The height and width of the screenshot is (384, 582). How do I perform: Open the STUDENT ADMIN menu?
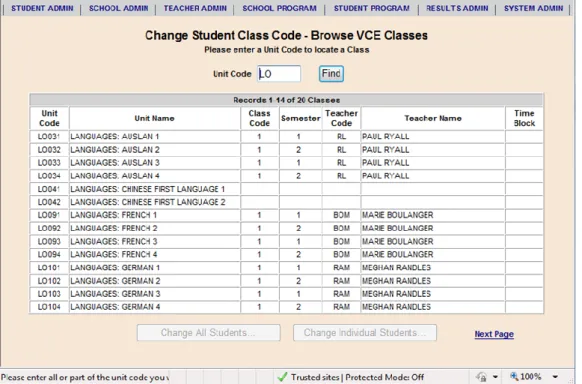[42, 8]
